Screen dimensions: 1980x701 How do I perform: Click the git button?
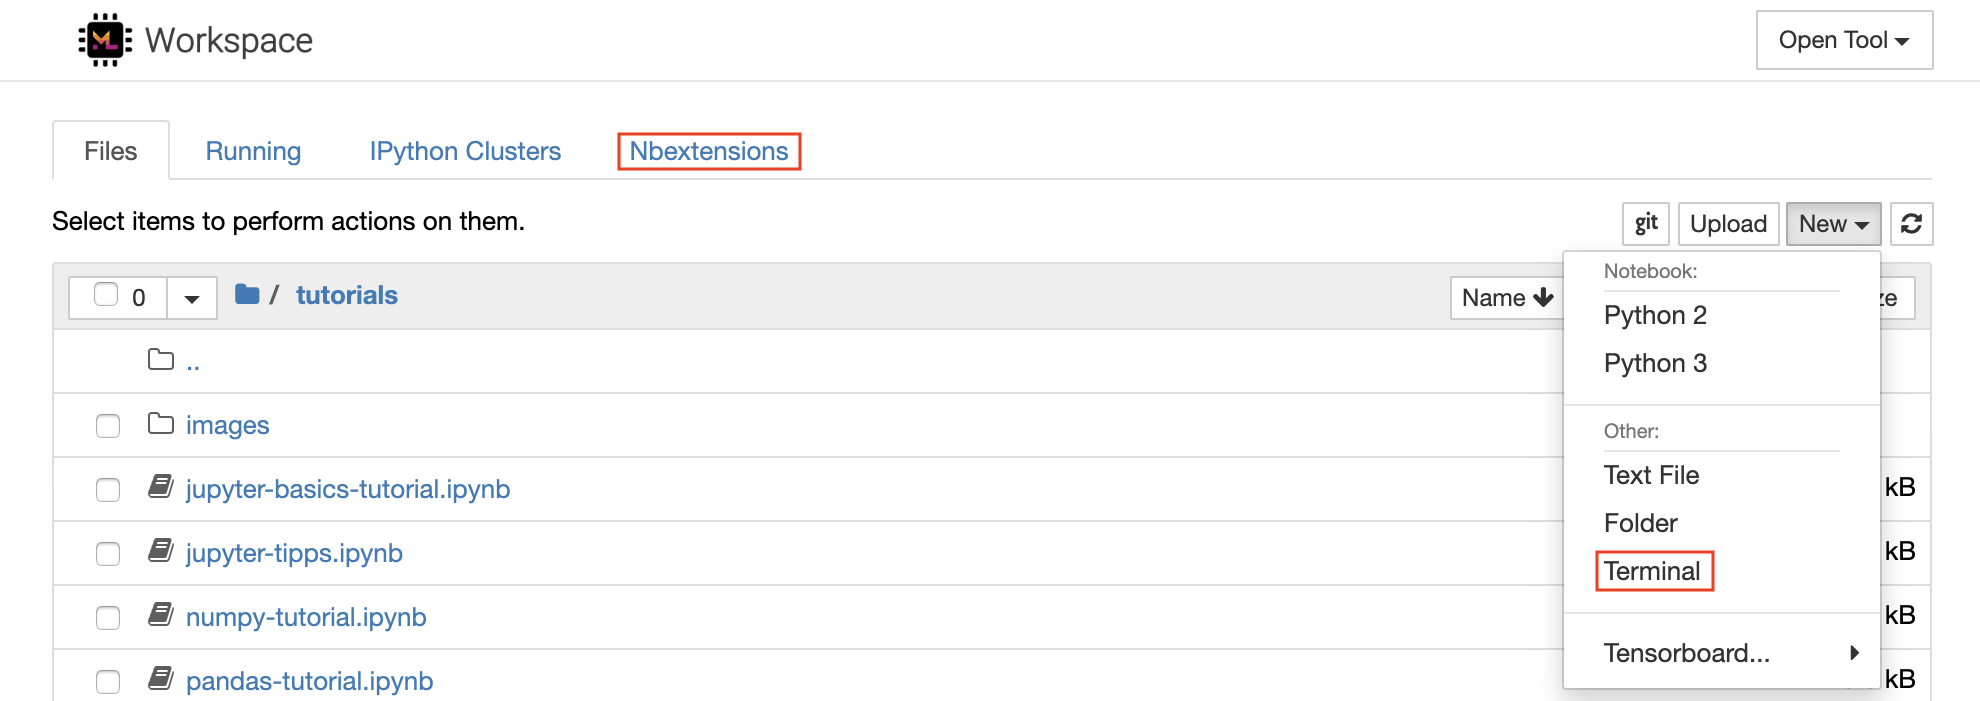(1646, 223)
